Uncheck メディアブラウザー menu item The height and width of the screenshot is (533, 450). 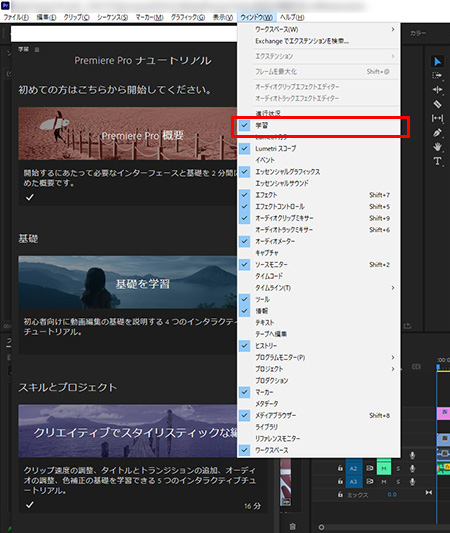(x=318, y=415)
